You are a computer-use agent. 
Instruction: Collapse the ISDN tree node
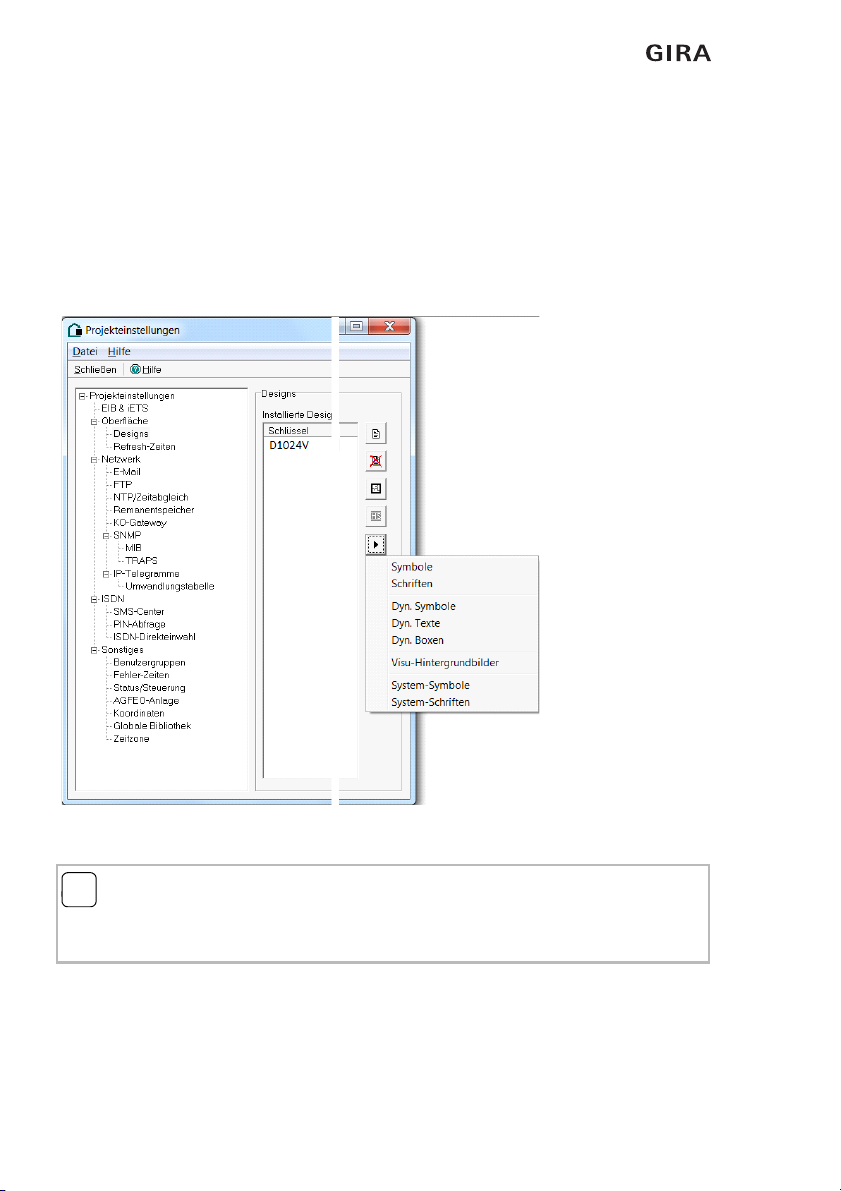93,599
